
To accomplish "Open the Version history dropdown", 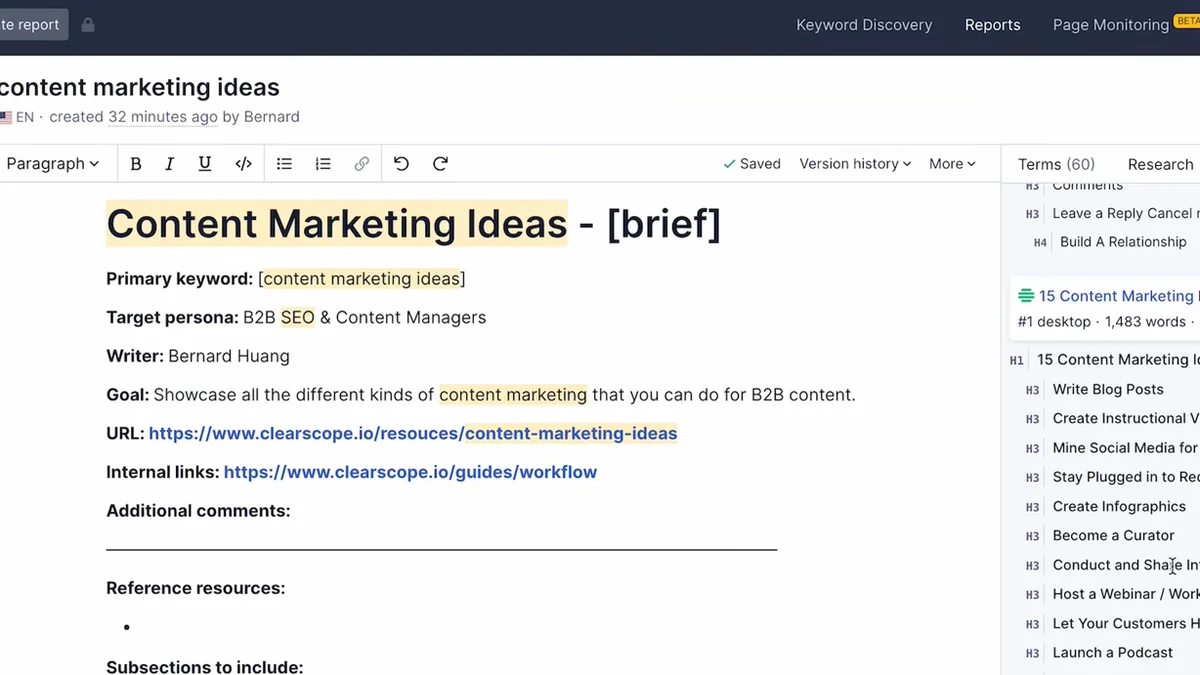I will [855, 164].
